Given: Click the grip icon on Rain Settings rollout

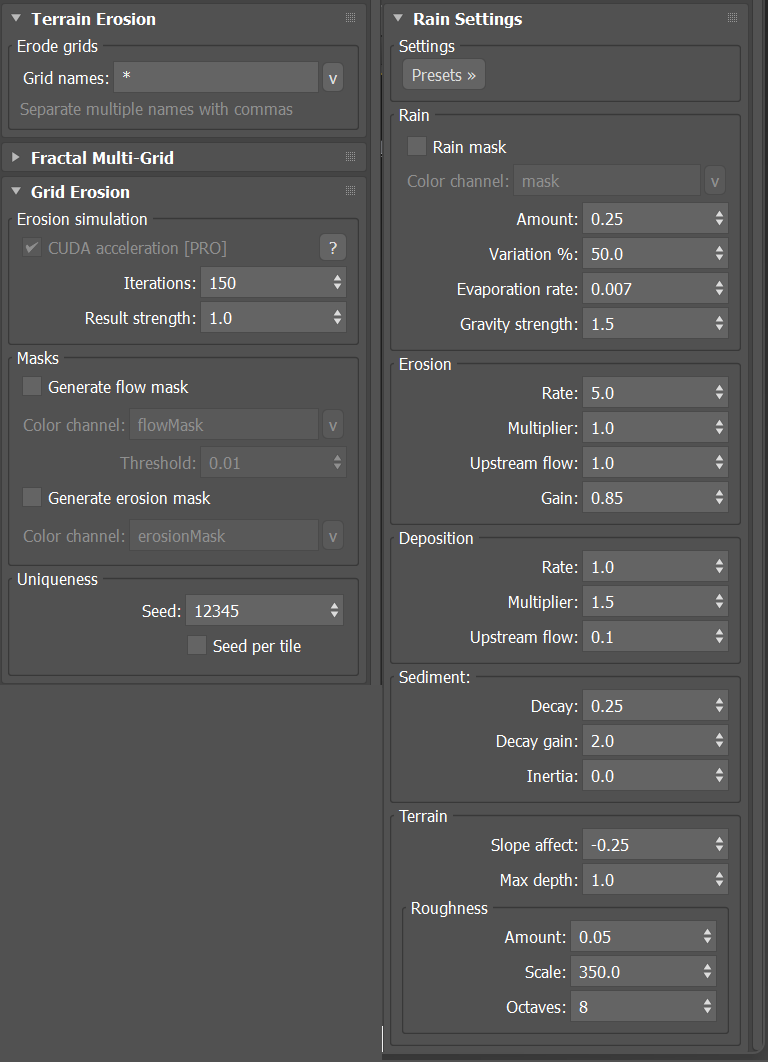Looking at the screenshot, I should coord(732,18).
